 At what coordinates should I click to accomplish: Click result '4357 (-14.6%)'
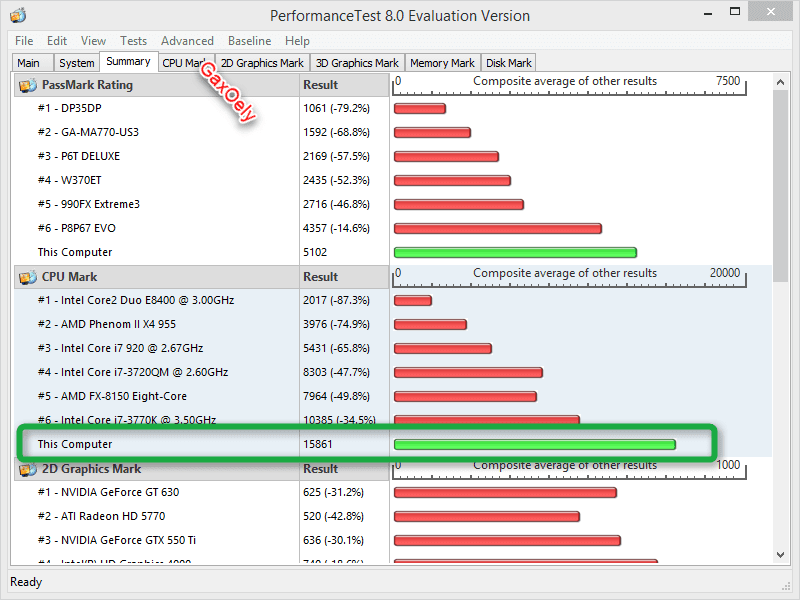tap(336, 228)
